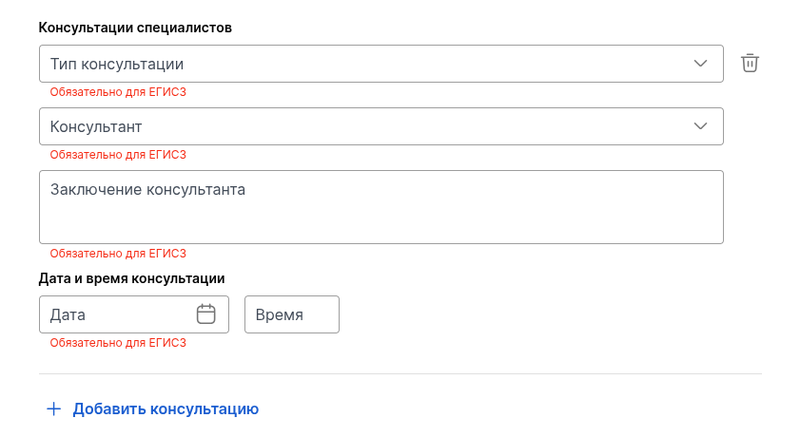Expand the Консультант dropdown chevron

pyautogui.click(x=701, y=126)
